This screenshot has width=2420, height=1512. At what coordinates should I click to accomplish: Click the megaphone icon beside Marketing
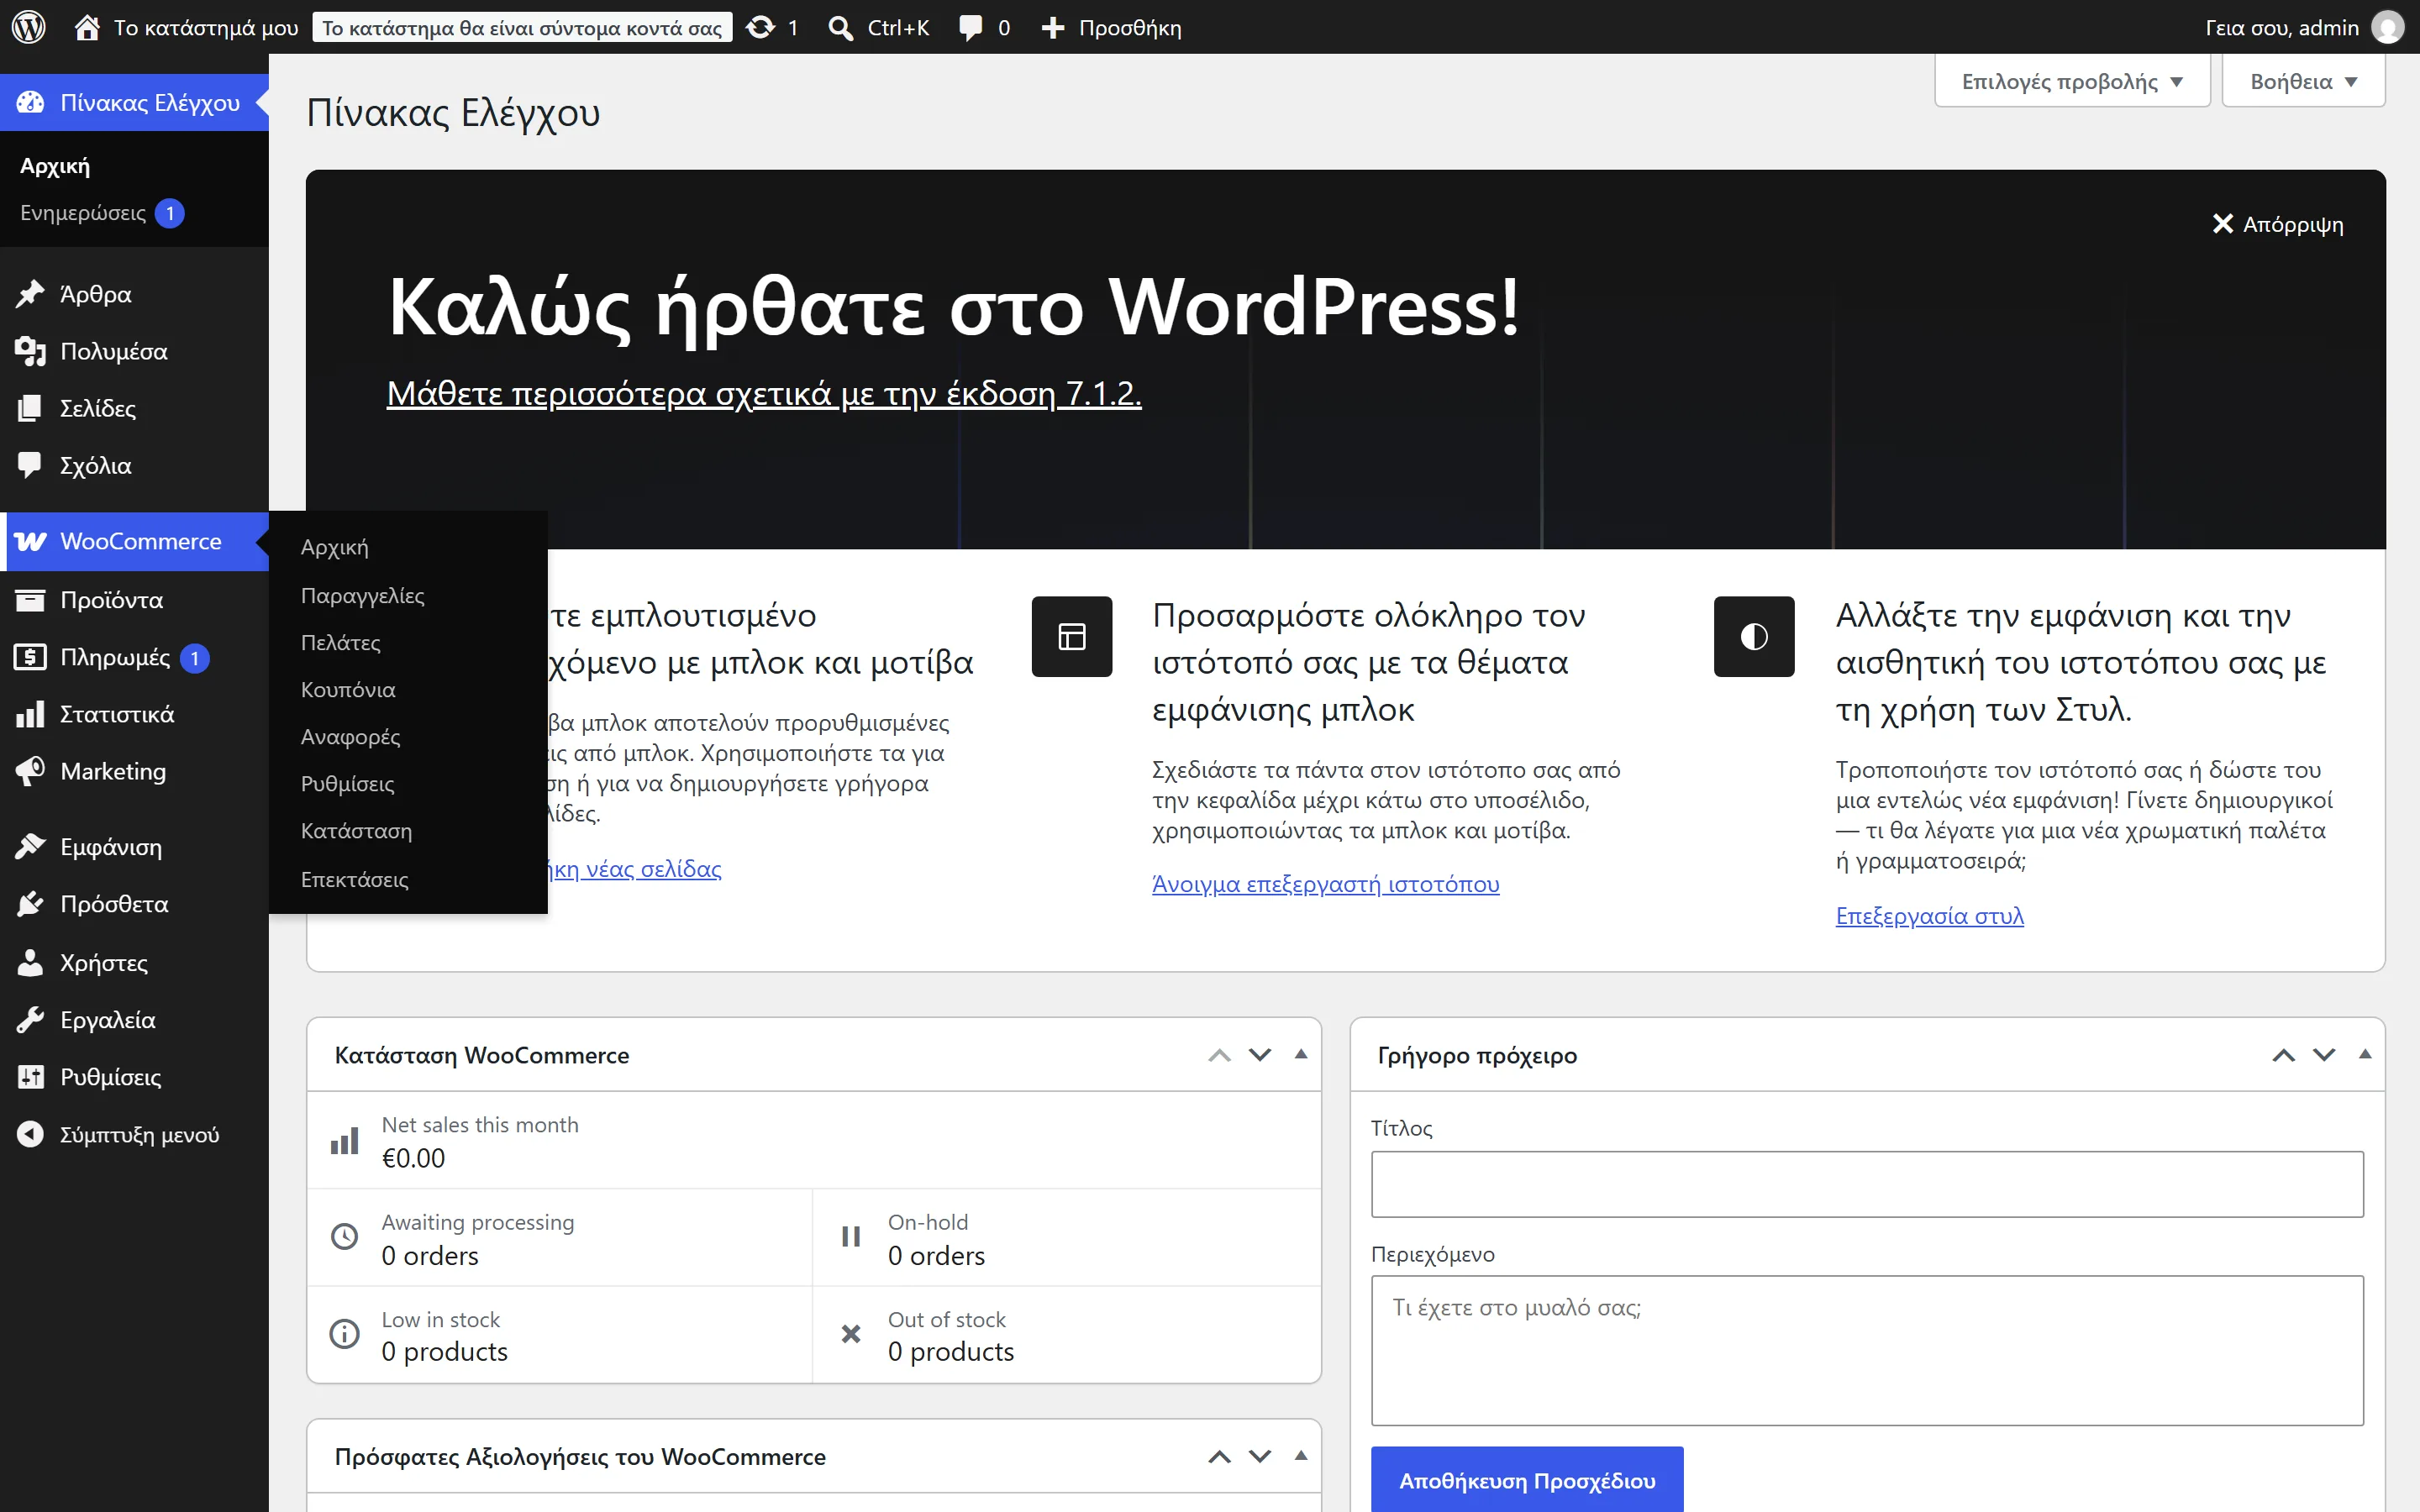(31, 771)
